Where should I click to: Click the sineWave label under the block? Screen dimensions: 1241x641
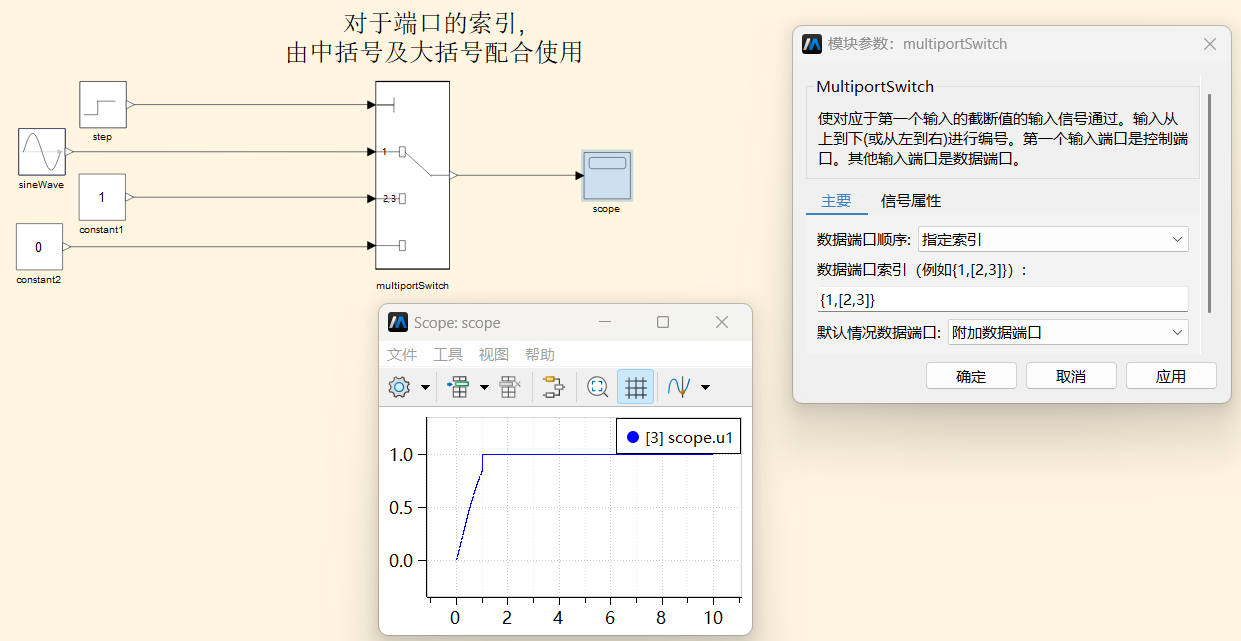tap(41, 185)
